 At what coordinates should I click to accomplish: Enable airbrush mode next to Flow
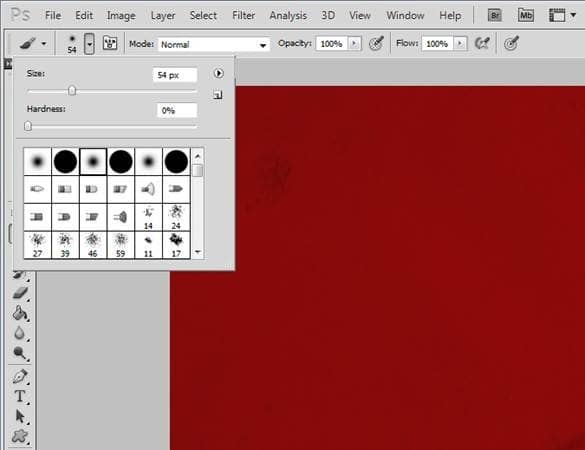[x=482, y=43]
